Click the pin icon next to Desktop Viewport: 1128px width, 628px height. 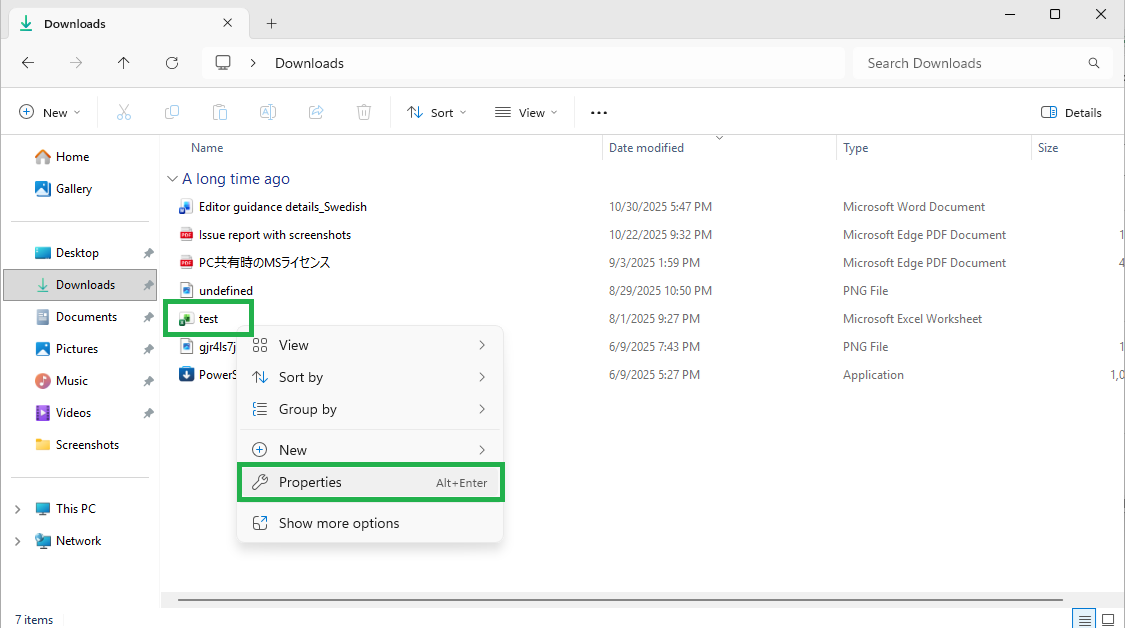point(148,253)
